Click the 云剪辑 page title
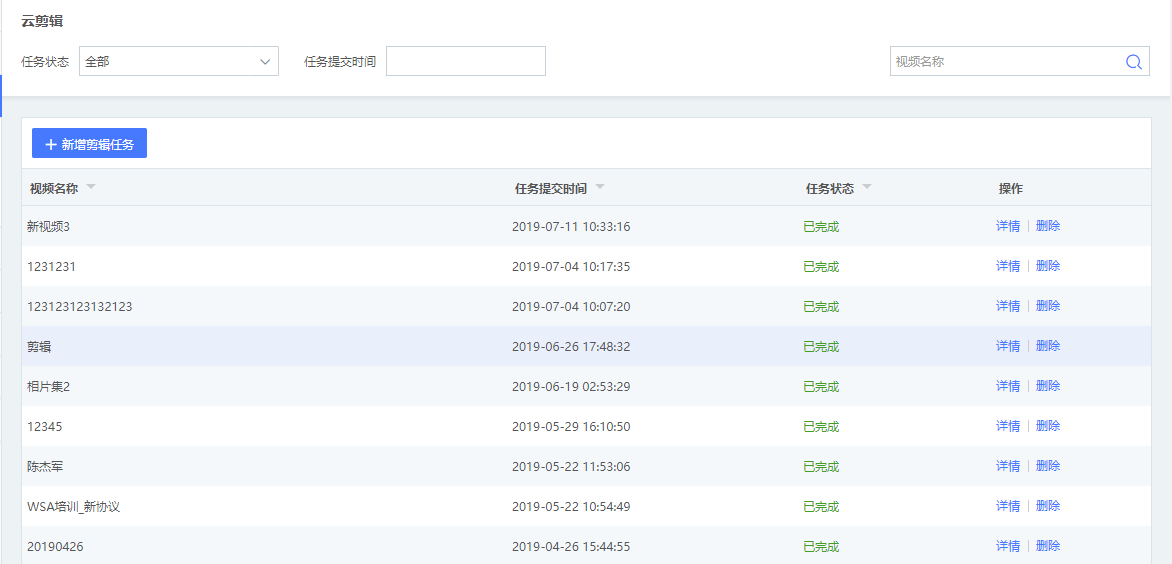This screenshot has width=1172, height=564. coord(42,22)
